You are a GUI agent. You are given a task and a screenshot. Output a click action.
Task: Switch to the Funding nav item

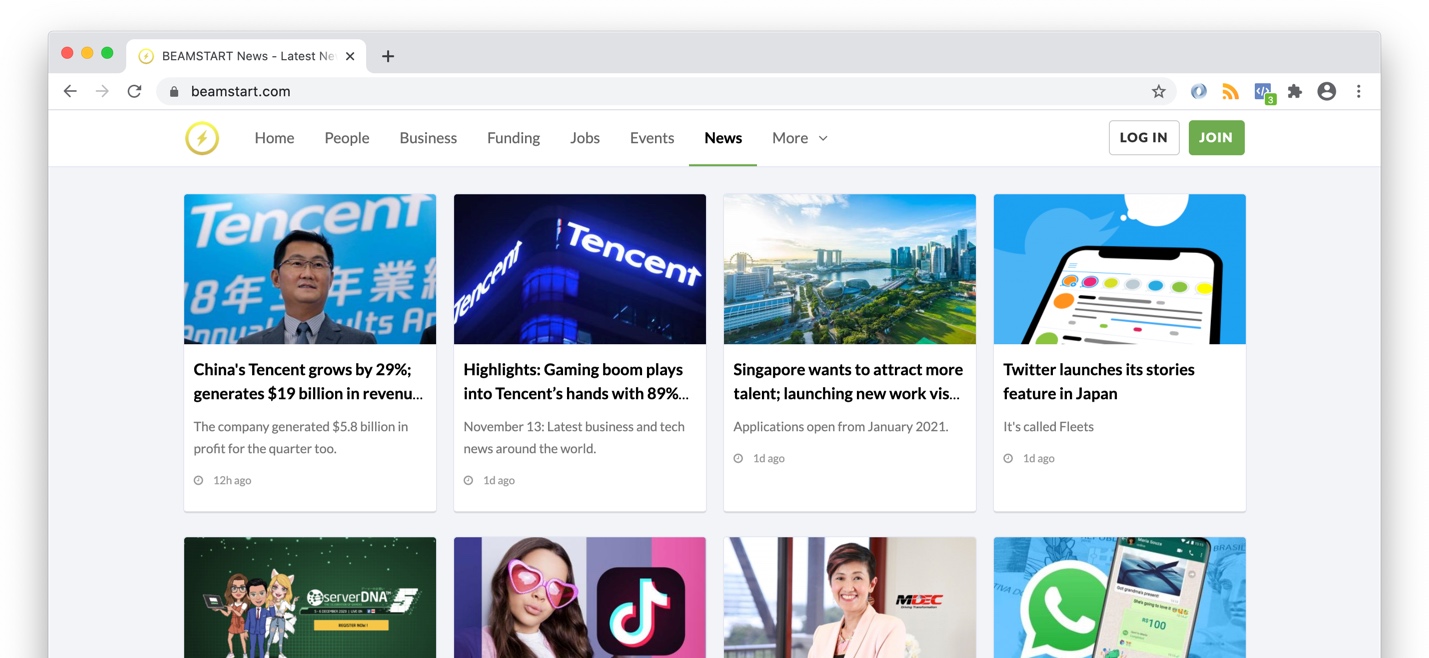(x=513, y=138)
